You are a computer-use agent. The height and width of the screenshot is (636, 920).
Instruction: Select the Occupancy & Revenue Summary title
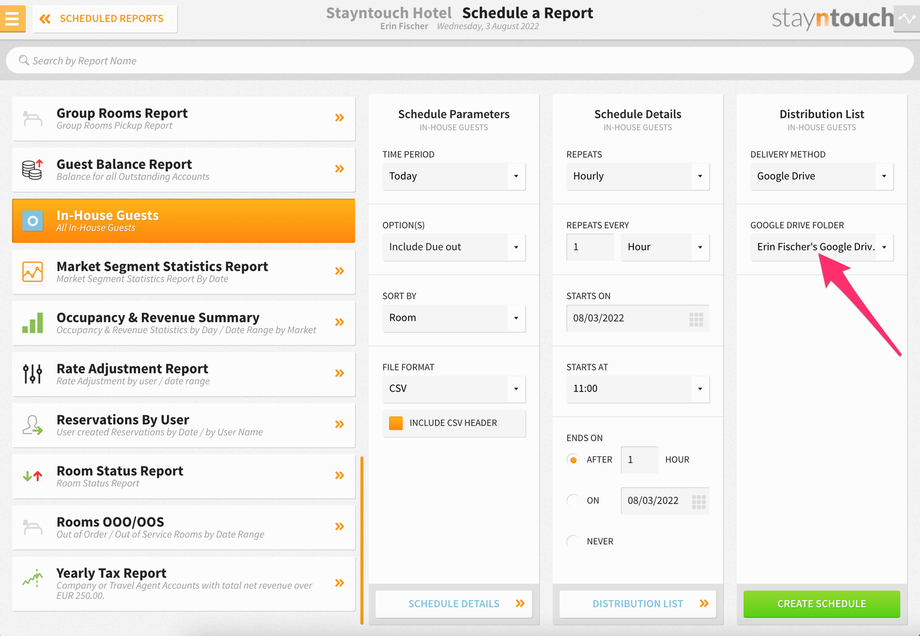point(158,317)
